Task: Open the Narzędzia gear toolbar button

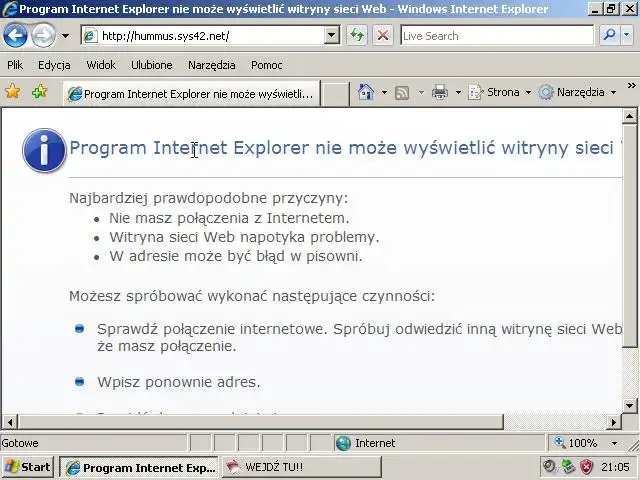Action: click(577, 92)
